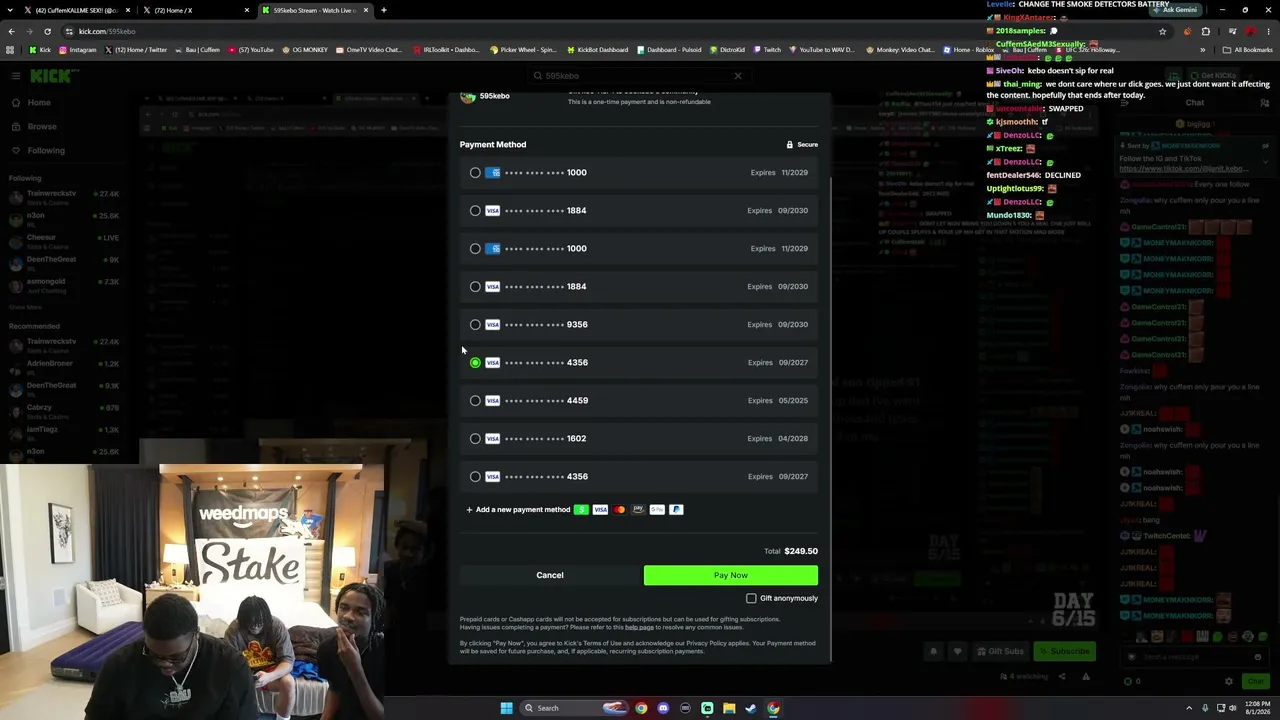Click the Pay Now button
The height and width of the screenshot is (720, 1280).
[x=731, y=575]
